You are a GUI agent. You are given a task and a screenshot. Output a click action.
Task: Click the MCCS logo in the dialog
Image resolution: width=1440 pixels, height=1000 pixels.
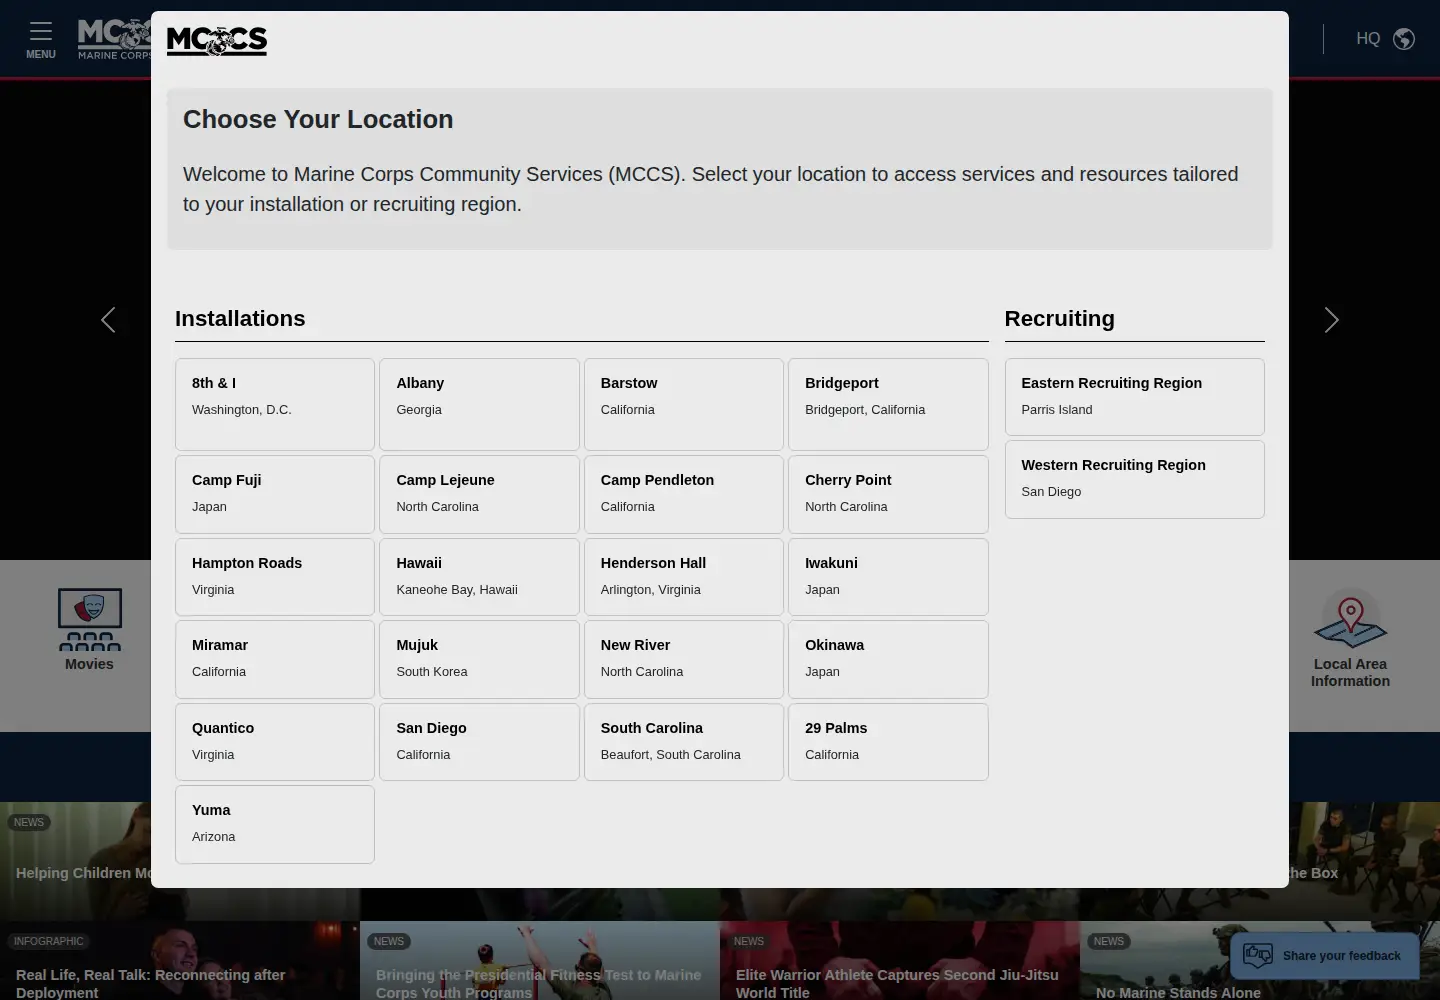pos(217,41)
